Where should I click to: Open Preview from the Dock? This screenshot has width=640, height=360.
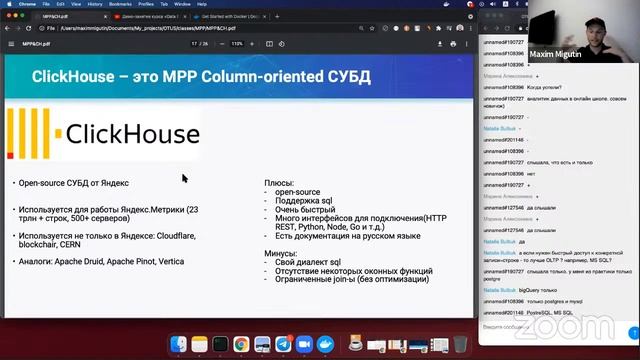click(x=262, y=344)
